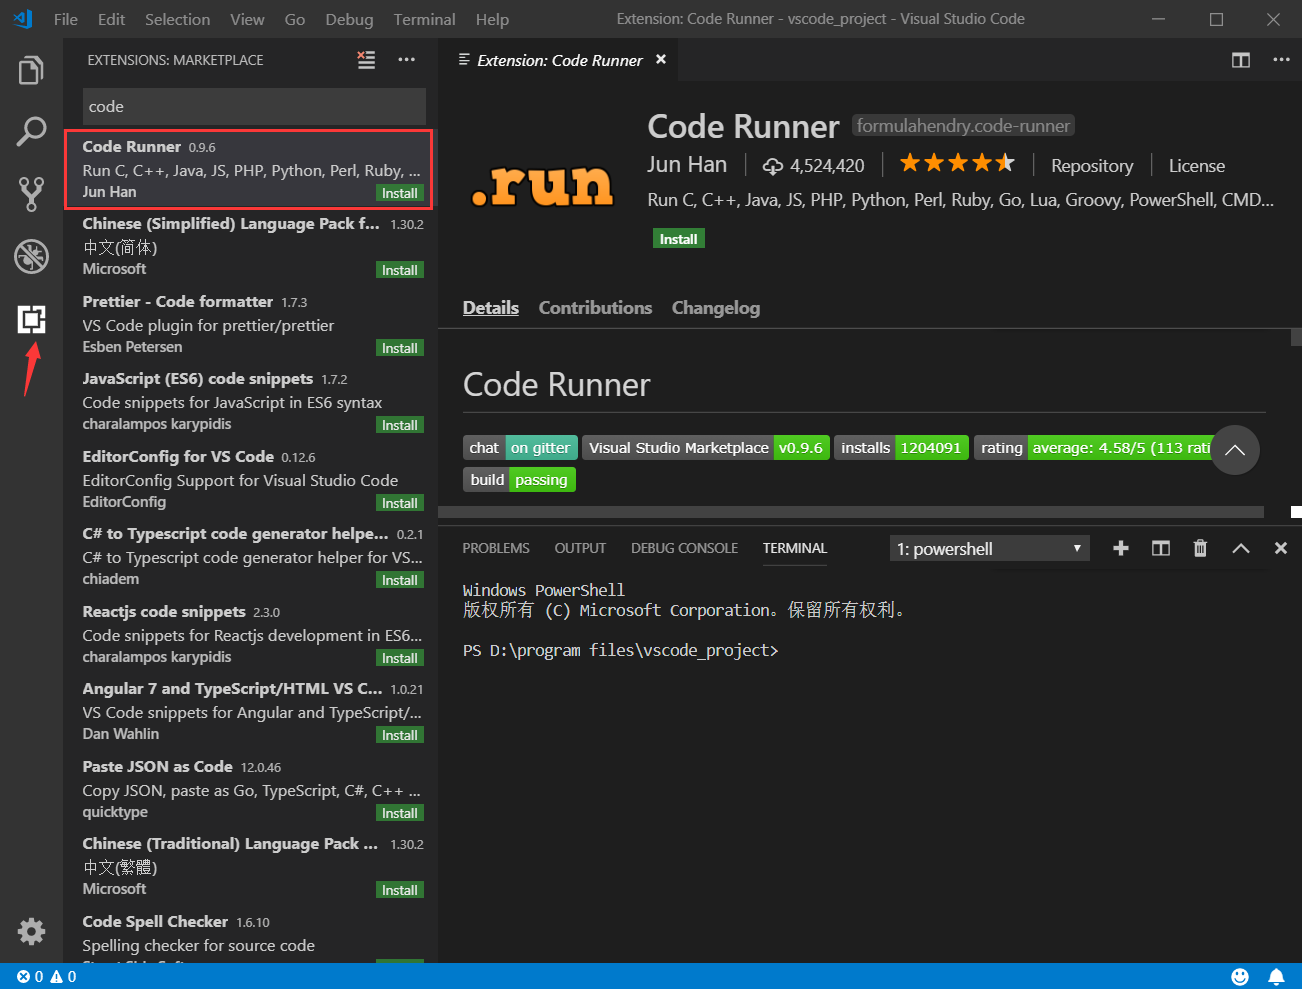The height and width of the screenshot is (989, 1302).
Task: Install Chinese (Simplified) Language Pack
Action: pyautogui.click(x=400, y=270)
